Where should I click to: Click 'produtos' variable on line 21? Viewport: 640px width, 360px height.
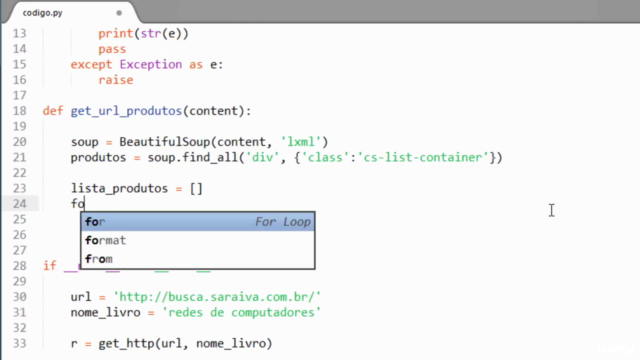pos(98,158)
